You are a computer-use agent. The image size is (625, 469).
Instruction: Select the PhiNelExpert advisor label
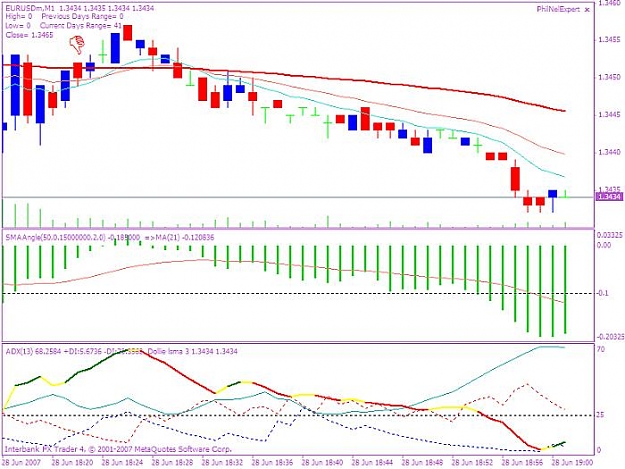coord(558,10)
